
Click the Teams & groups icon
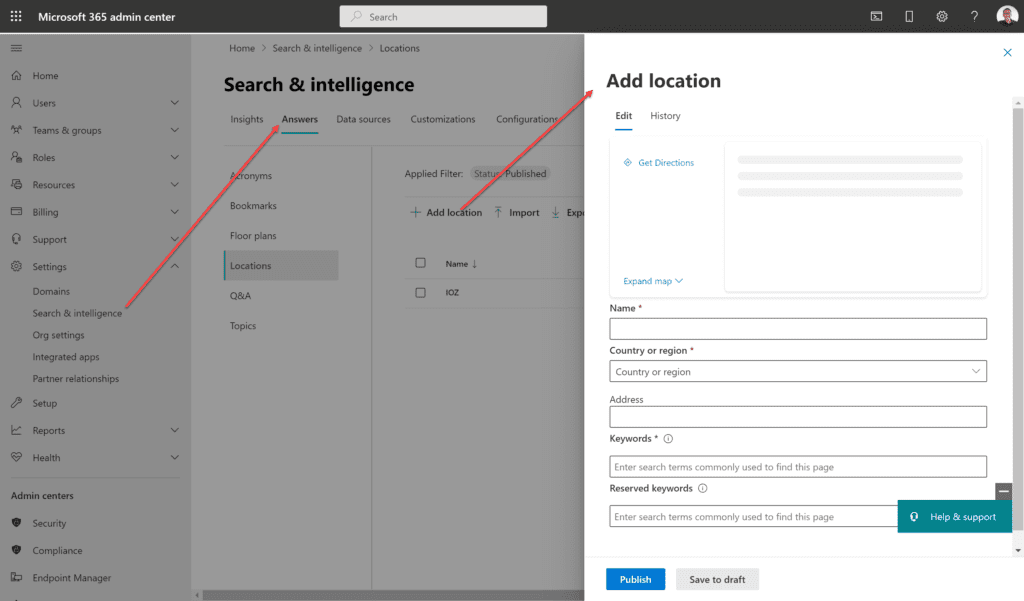tap(16, 130)
